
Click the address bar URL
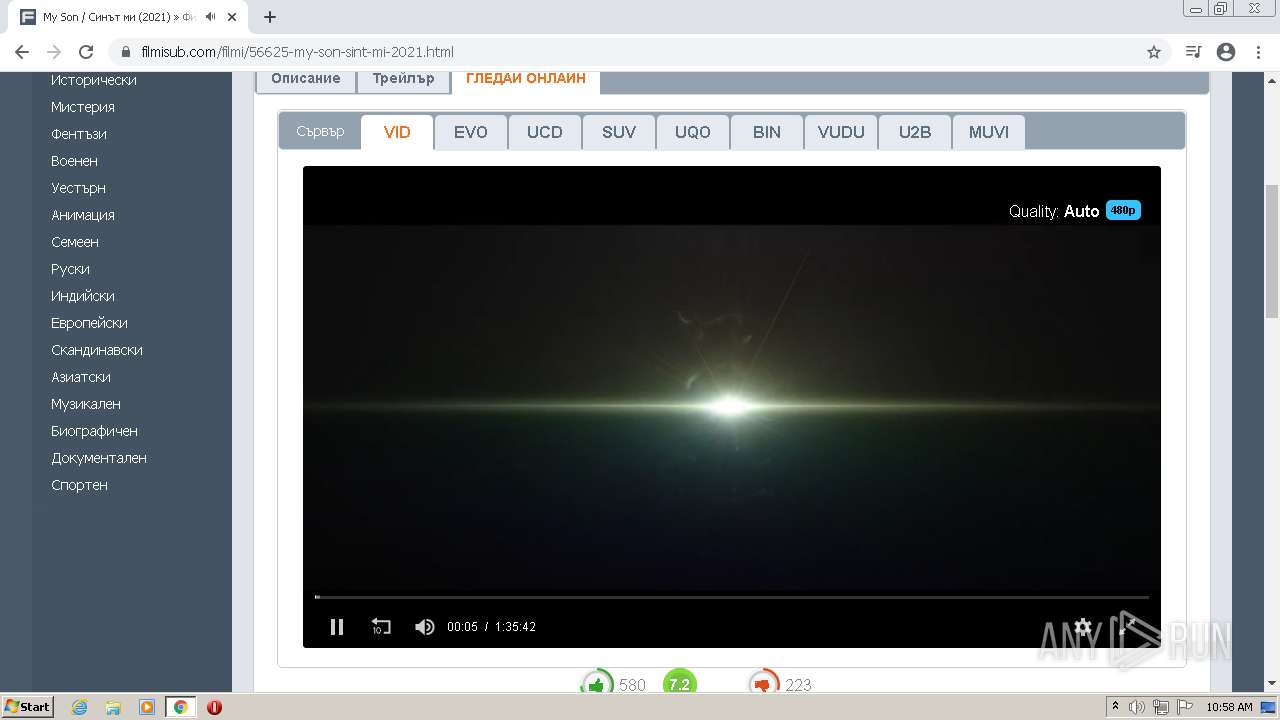pyautogui.click(x=298, y=52)
